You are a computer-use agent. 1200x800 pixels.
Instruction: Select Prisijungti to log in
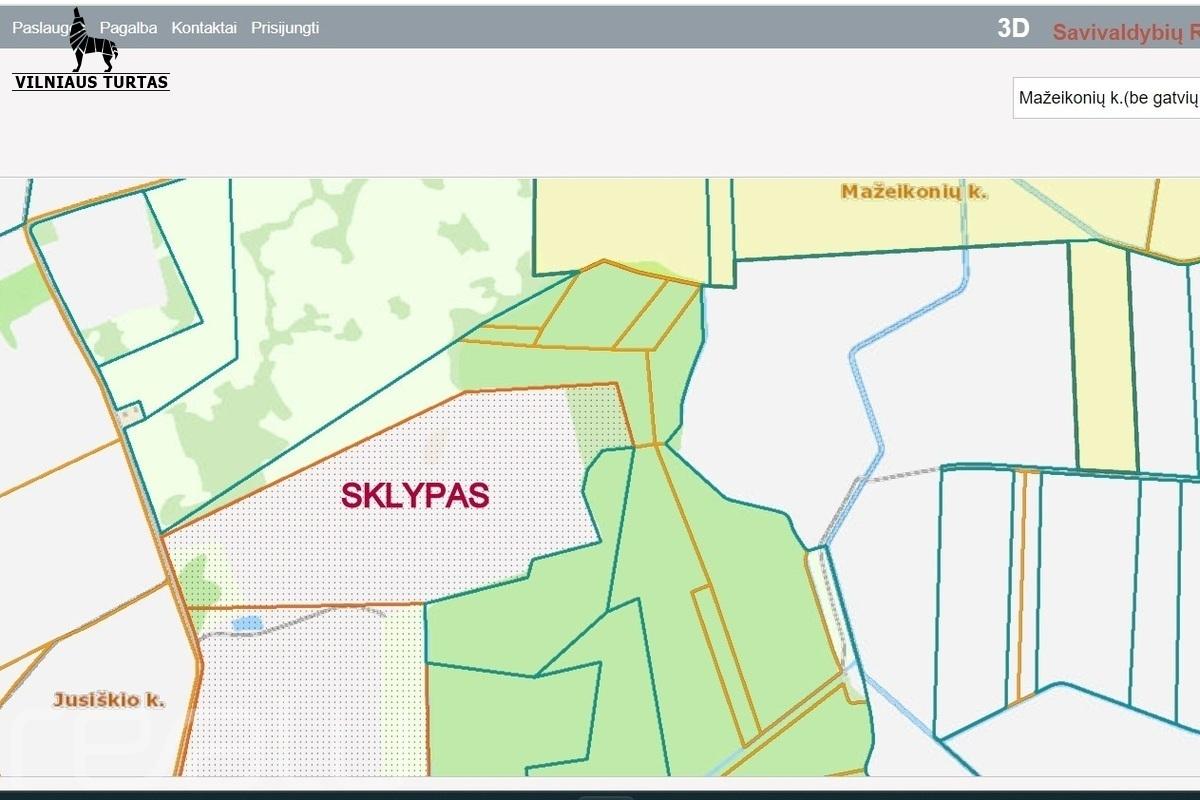(x=285, y=28)
